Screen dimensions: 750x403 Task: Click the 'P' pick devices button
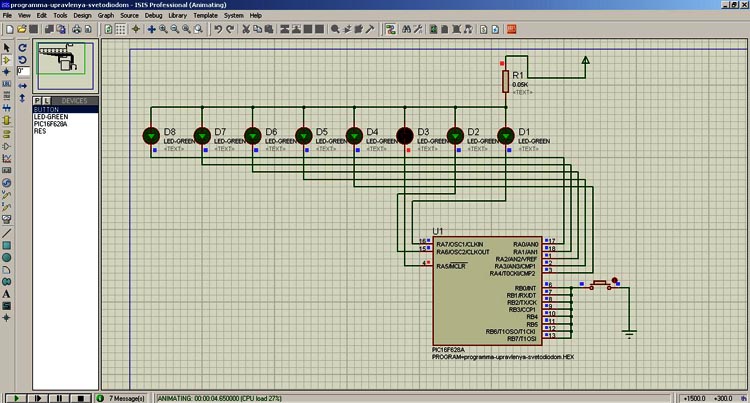click(37, 101)
